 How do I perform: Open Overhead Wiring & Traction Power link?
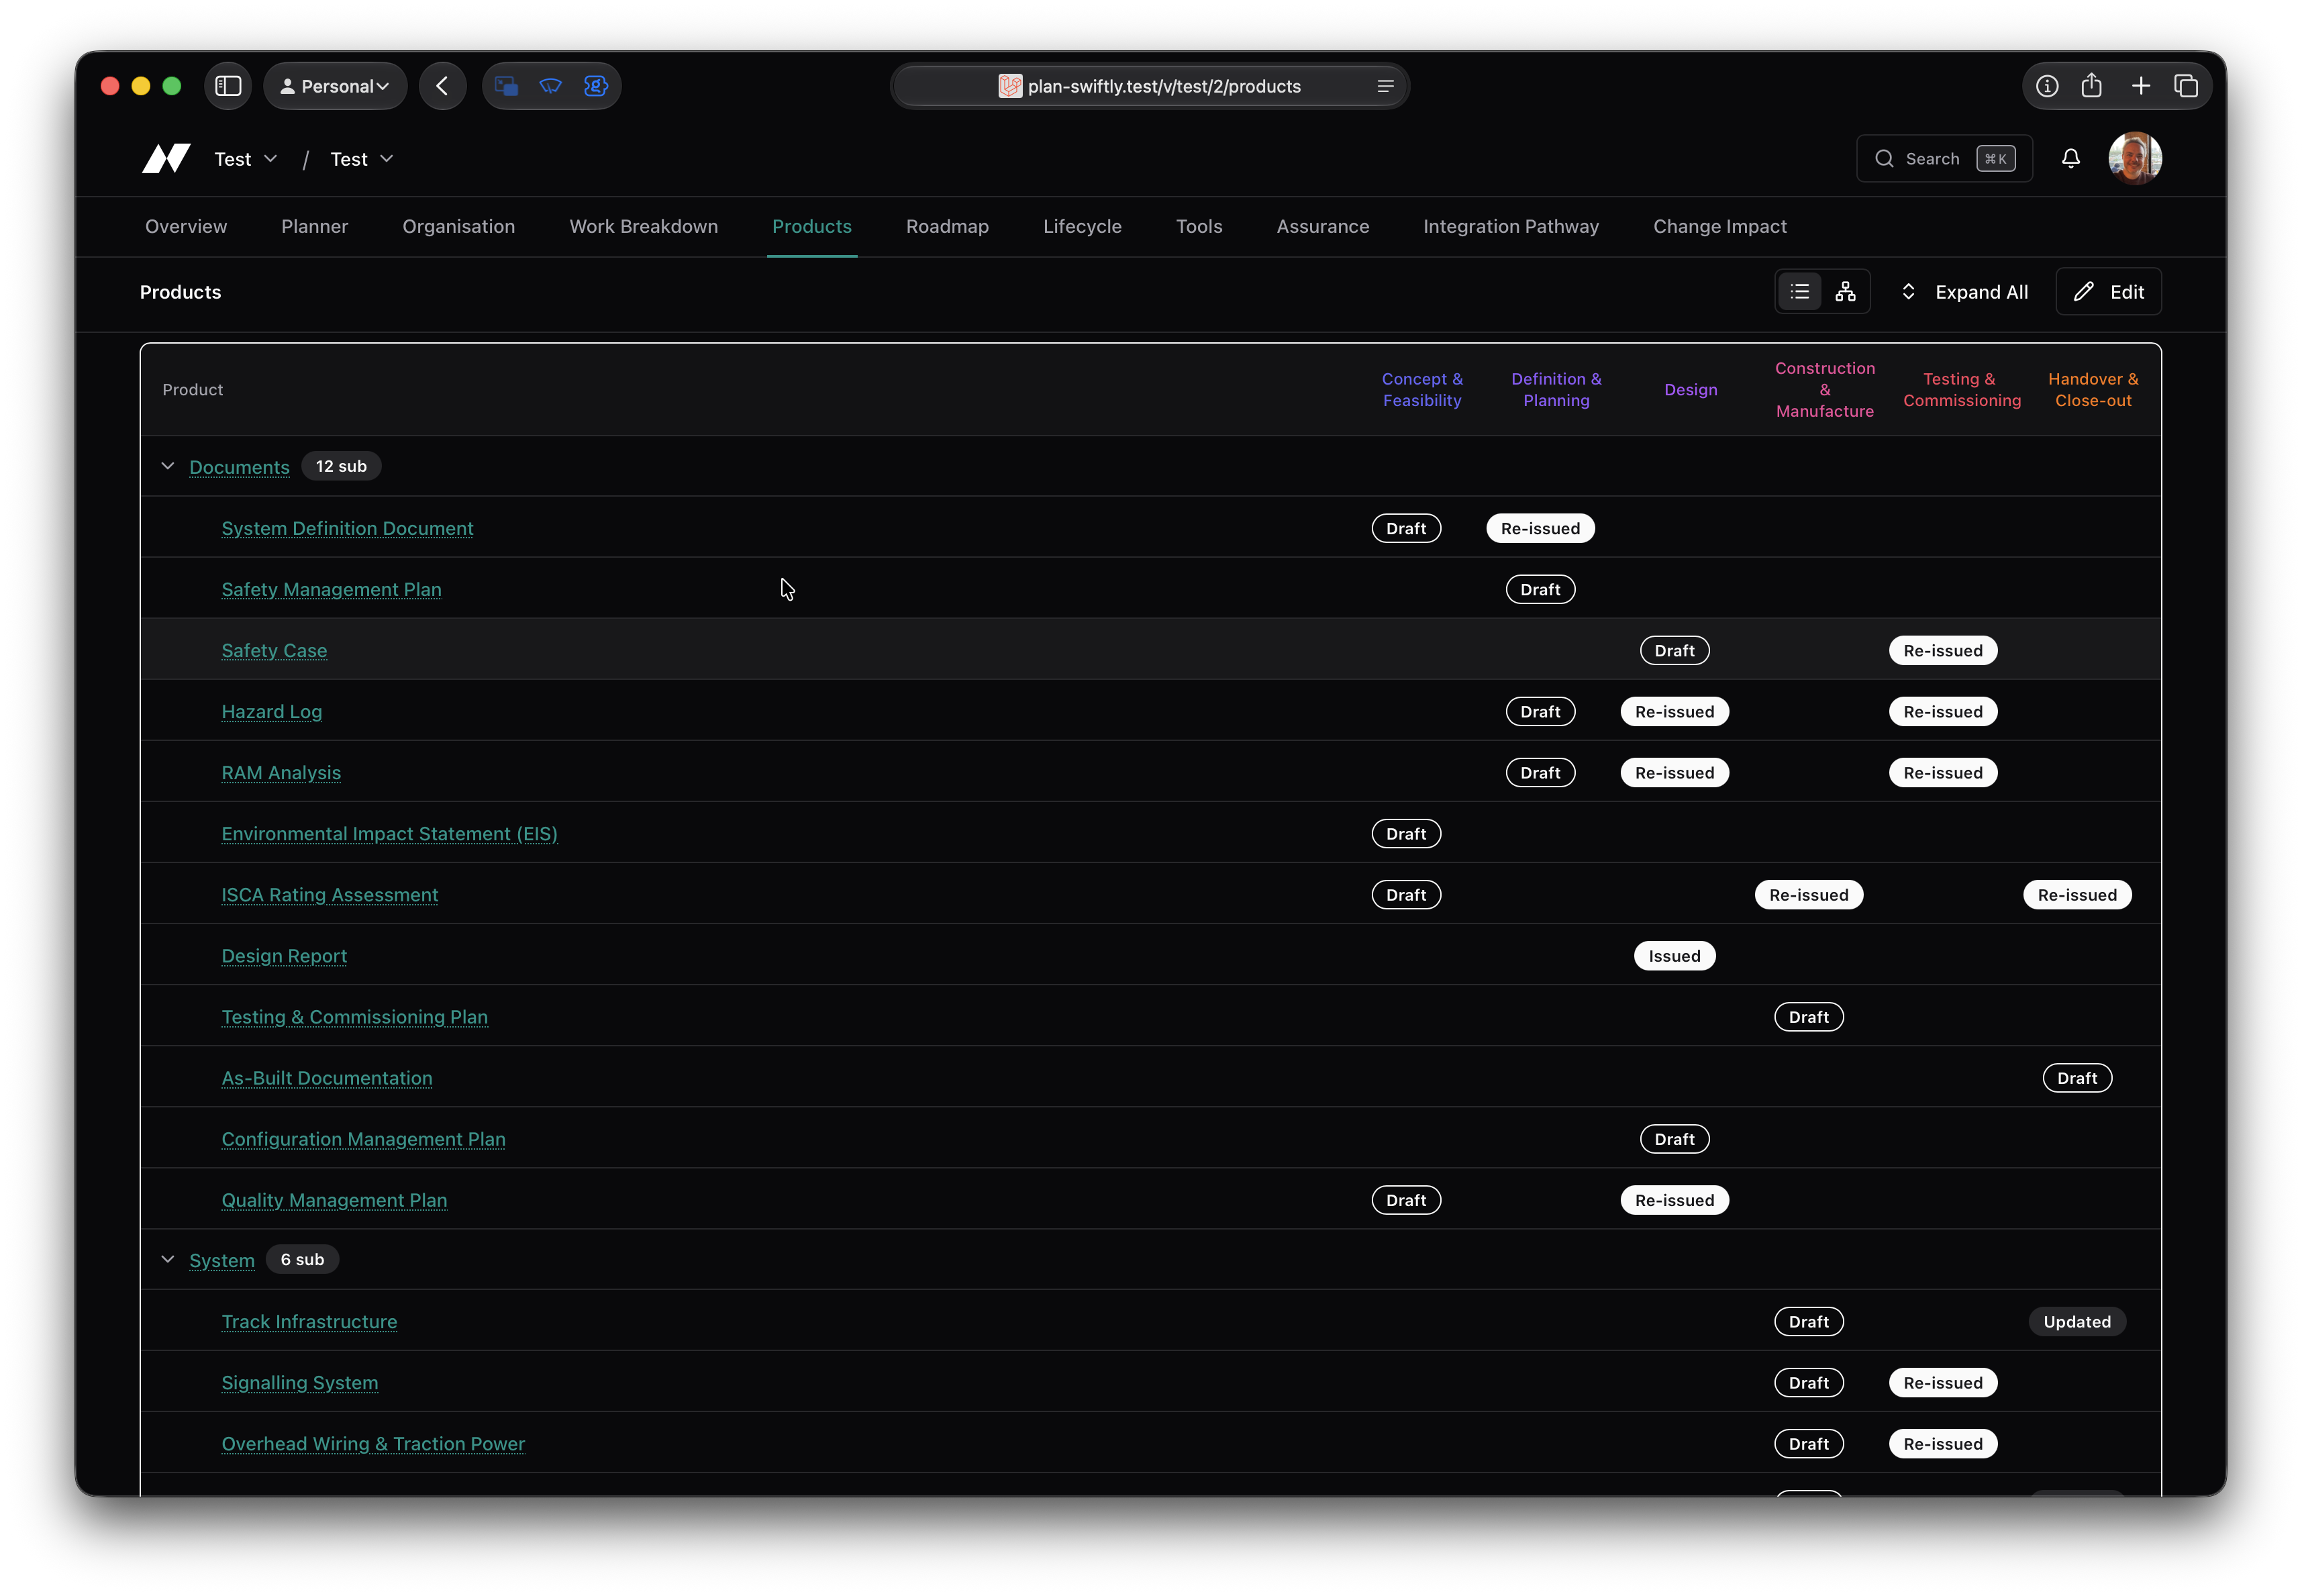tap(373, 1443)
